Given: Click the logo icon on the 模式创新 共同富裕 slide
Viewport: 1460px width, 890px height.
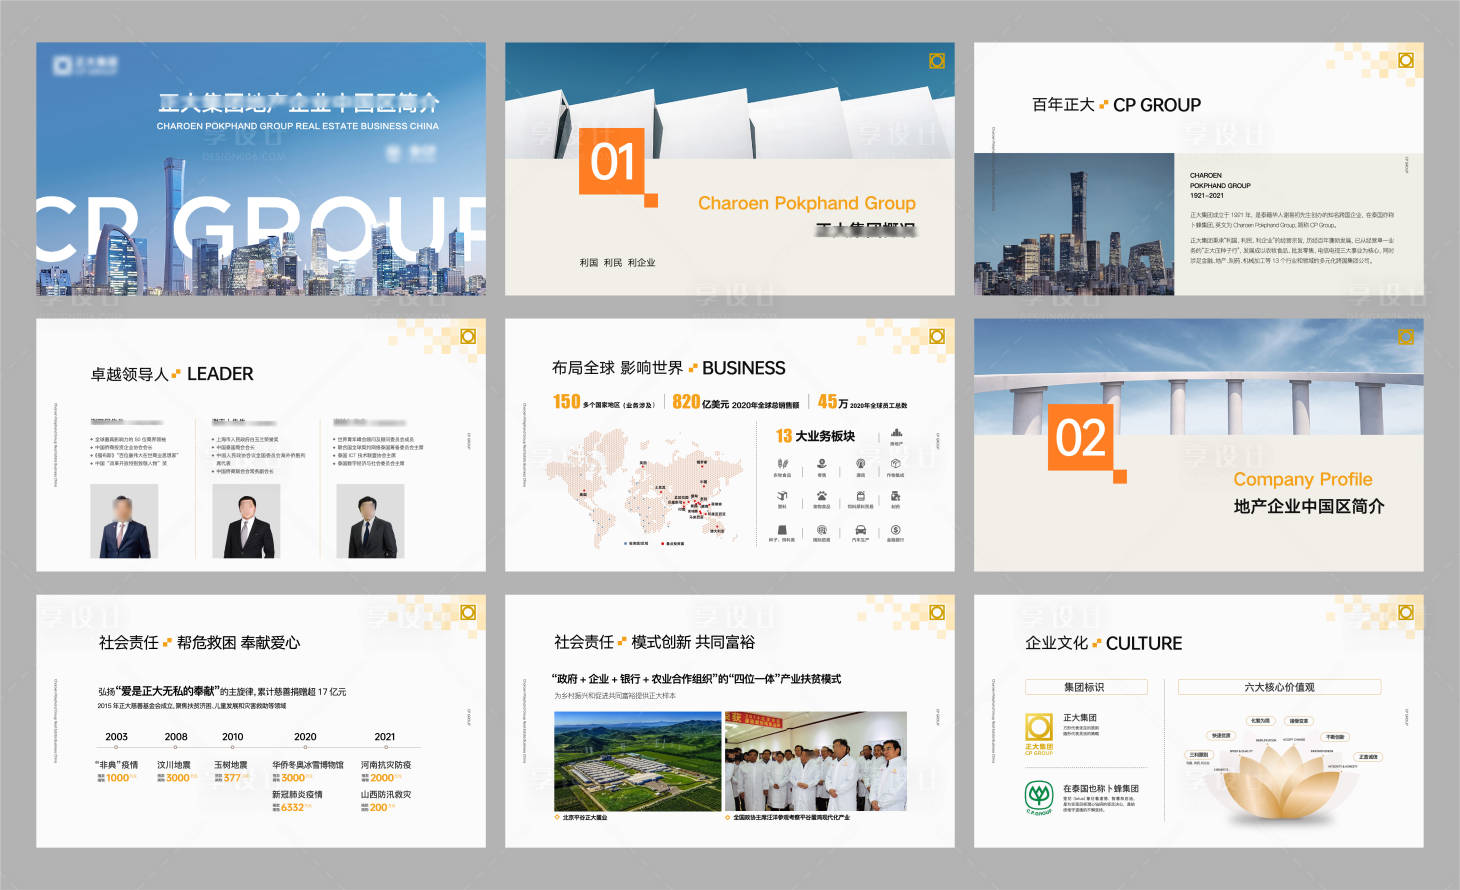Looking at the screenshot, I should (x=937, y=612).
